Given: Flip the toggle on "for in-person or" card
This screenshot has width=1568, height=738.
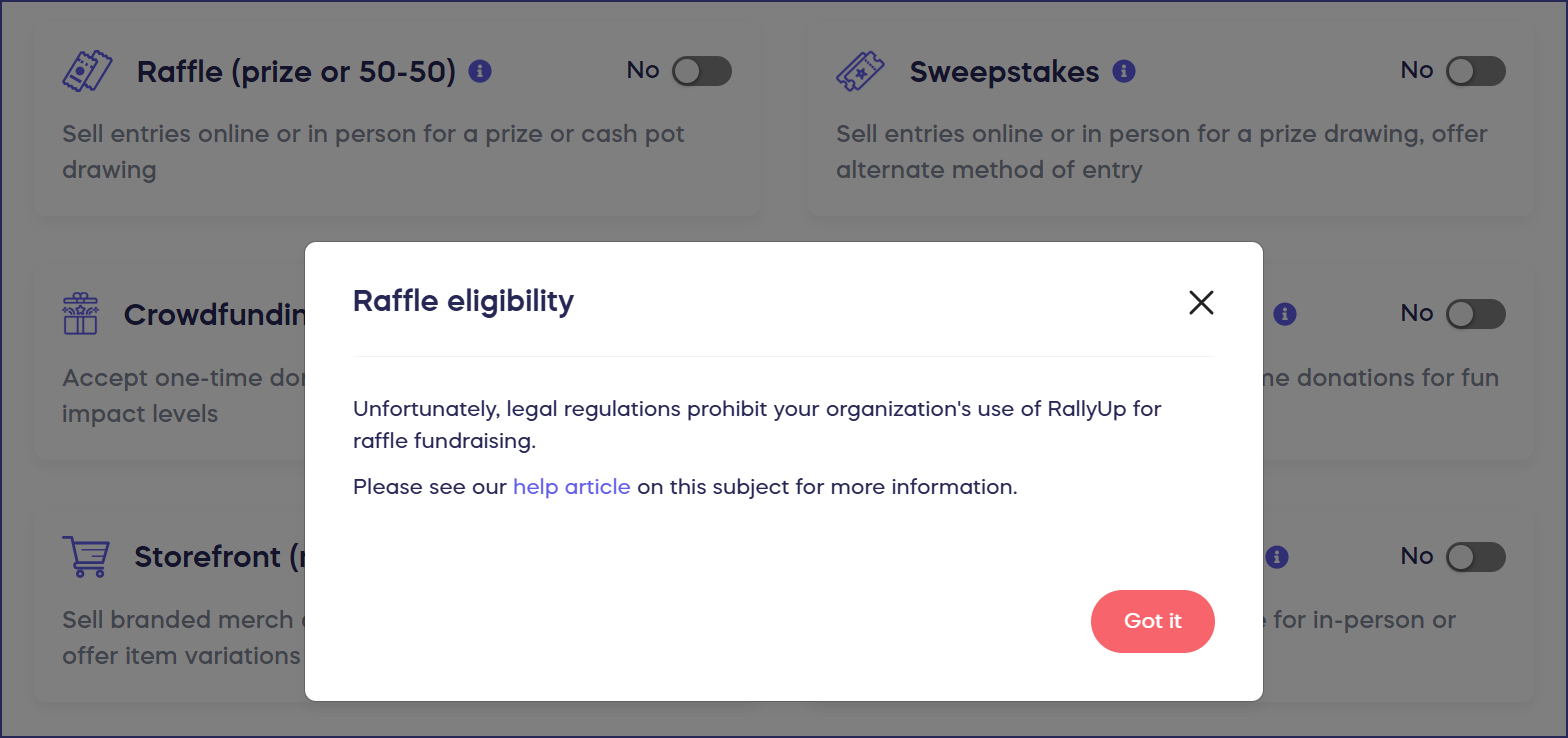Looking at the screenshot, I should (1475, 557).
